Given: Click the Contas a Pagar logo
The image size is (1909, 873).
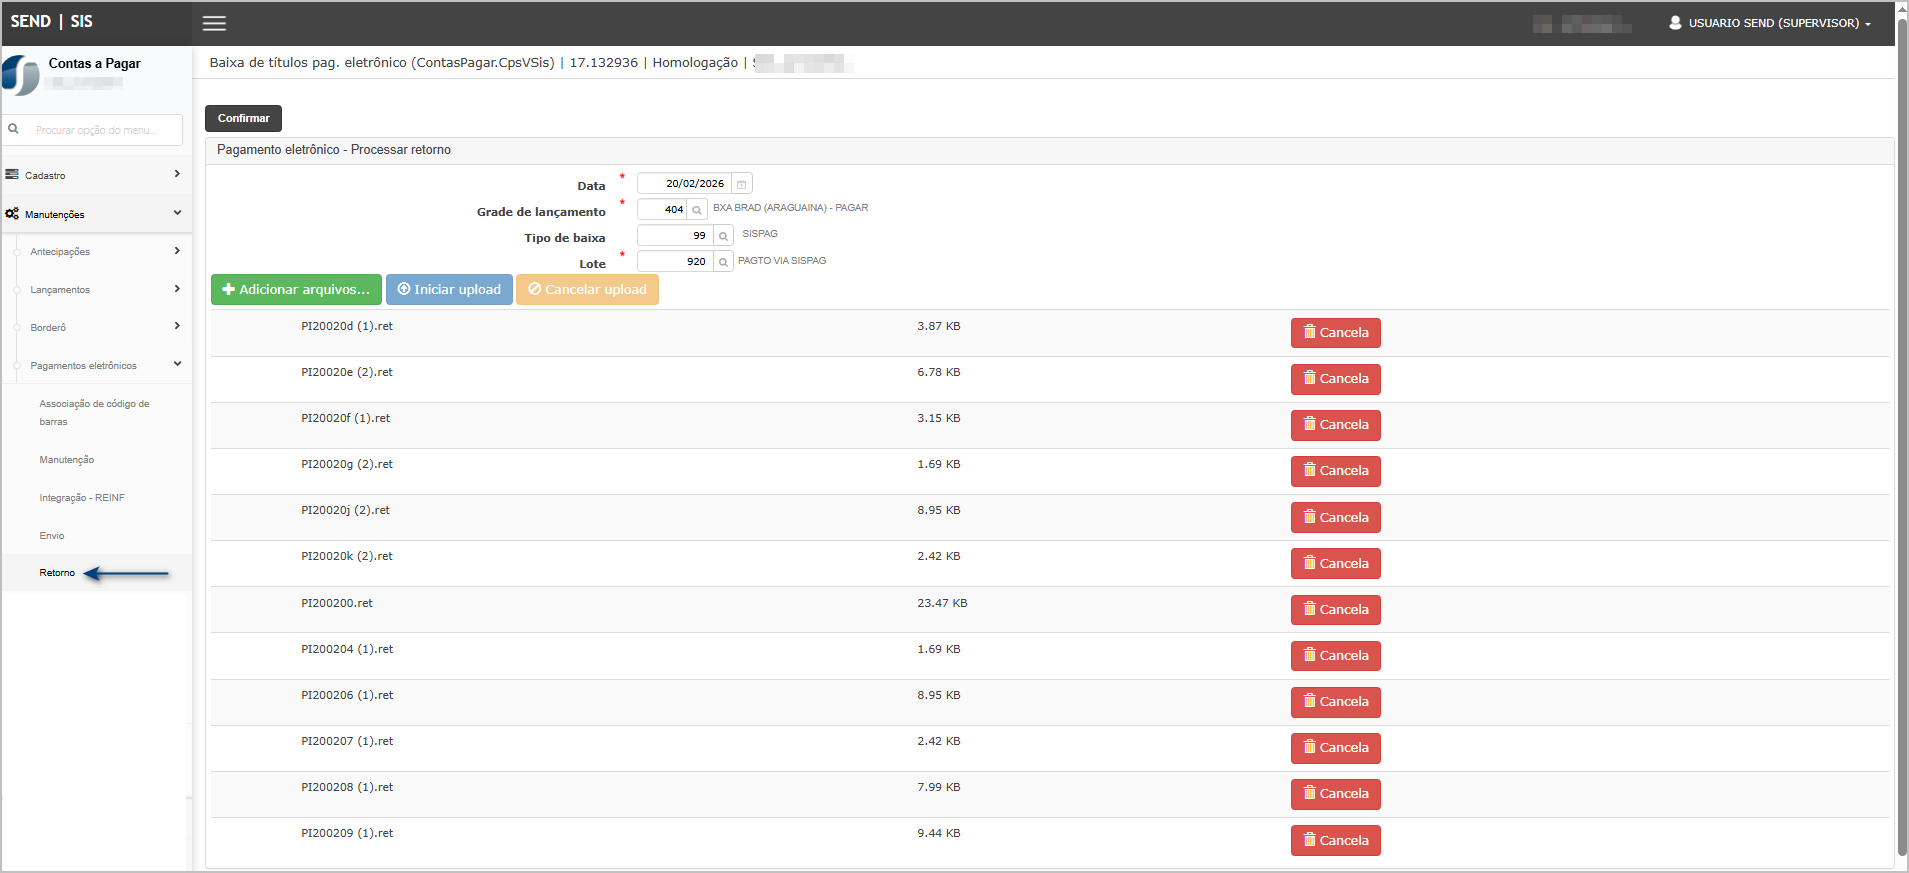Looking at the screenshot, I should 21,75.
